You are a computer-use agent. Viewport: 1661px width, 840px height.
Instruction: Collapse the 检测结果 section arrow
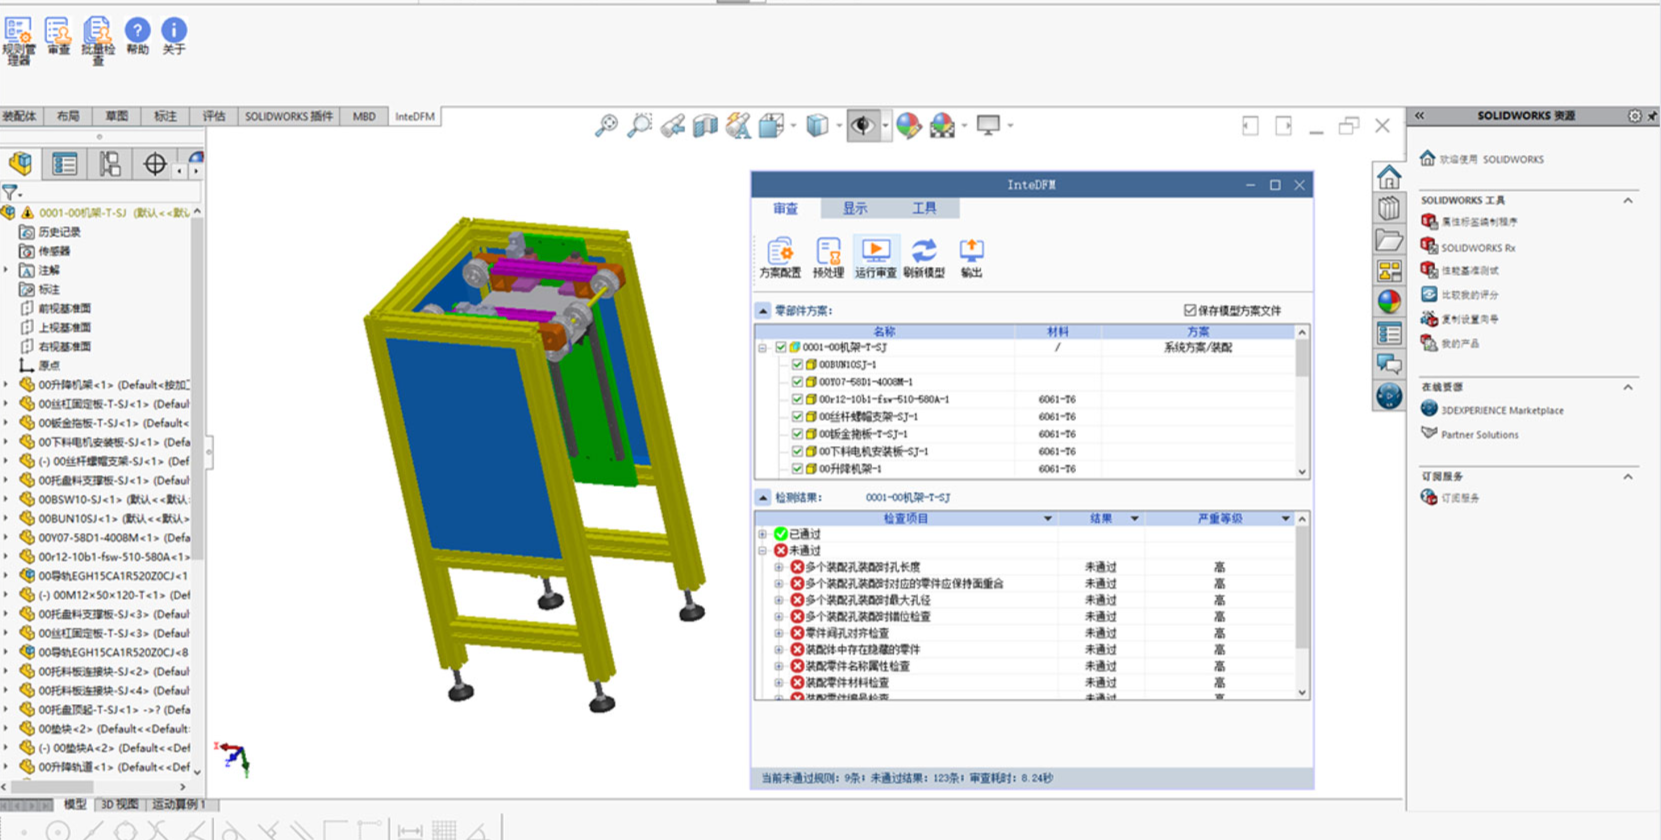click(x=763, y=497)
